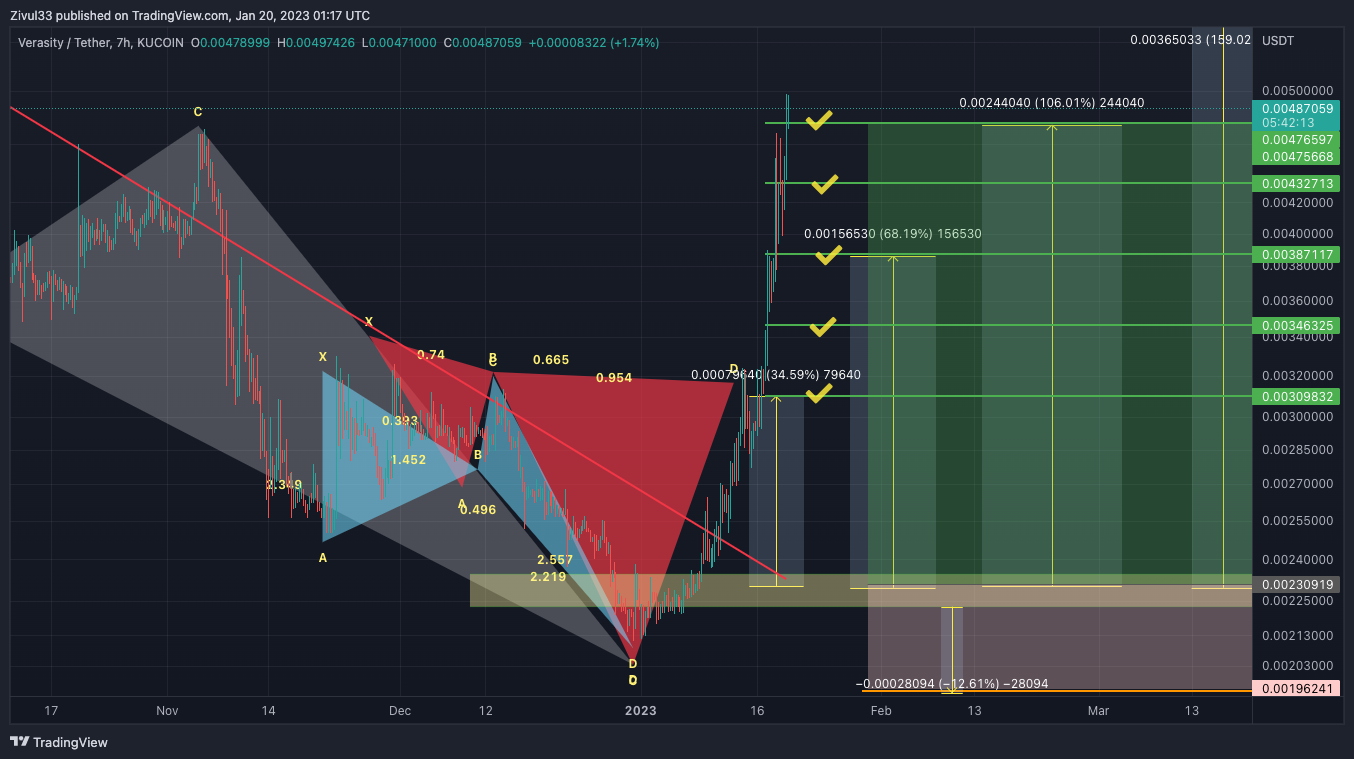Image resolution: width=1354 pixels, height=759 pixels.
Task: Click the TradingView logo at the bottom
Action: [58, 742]
